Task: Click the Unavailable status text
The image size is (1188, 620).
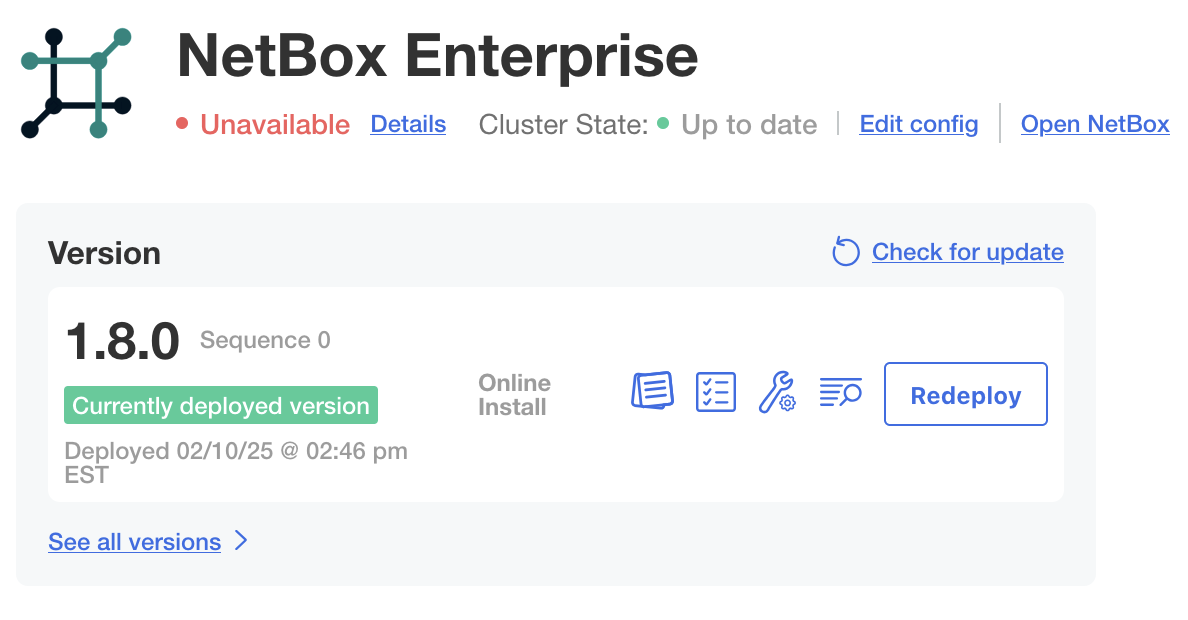Action: coord(275,125)
